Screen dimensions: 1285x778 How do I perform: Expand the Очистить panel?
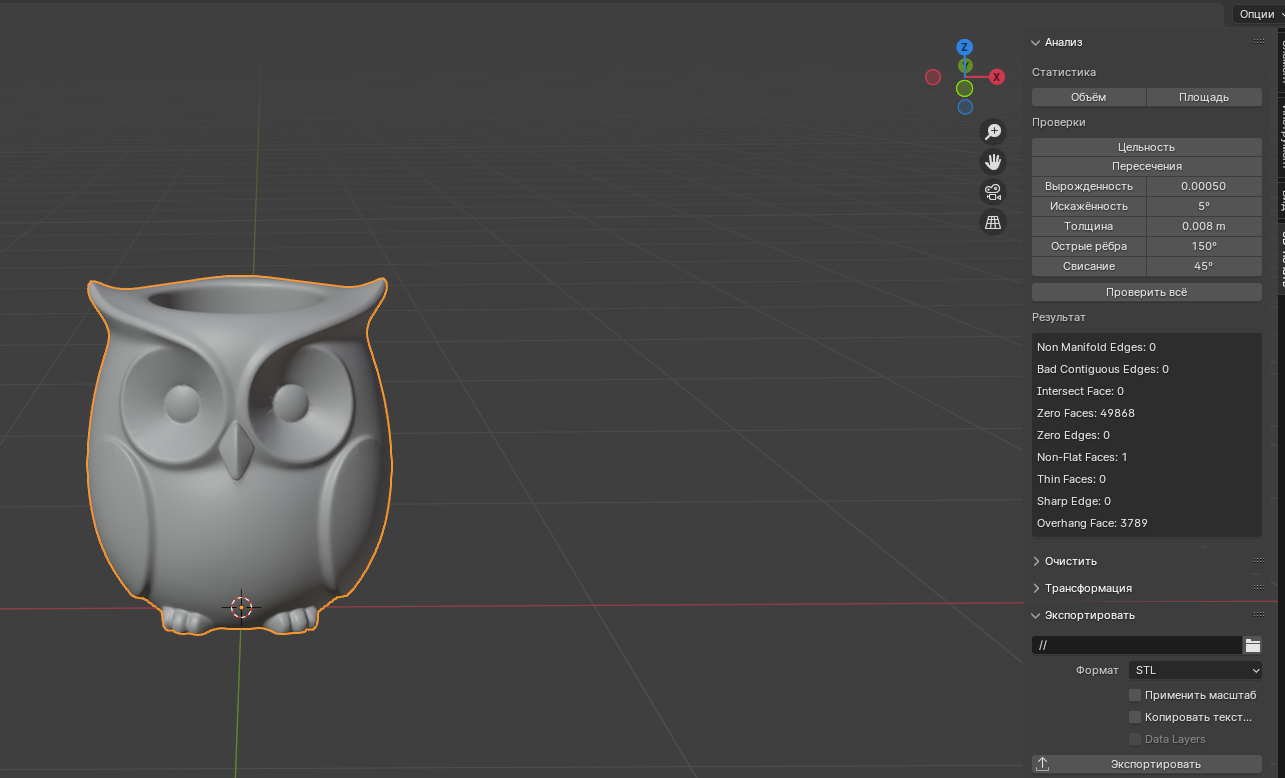pos(1071,561)
